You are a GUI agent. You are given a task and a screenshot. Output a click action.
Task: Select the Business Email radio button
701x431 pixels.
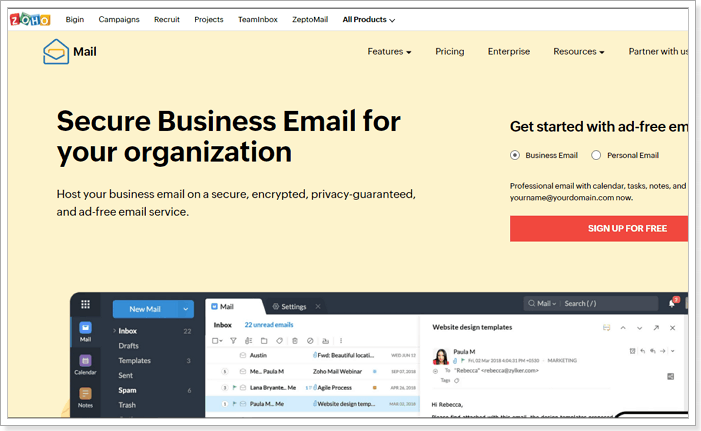[515, 155]
